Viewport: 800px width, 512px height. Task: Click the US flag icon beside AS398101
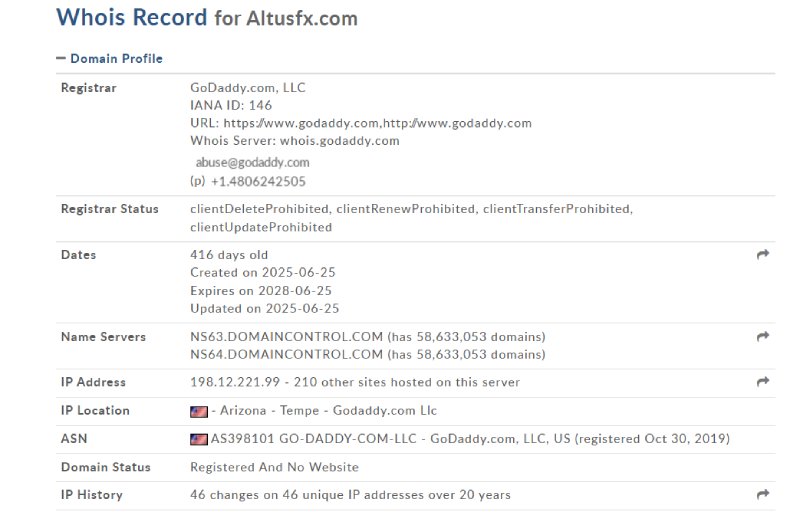pyautogui.click(x=198, y=439)
